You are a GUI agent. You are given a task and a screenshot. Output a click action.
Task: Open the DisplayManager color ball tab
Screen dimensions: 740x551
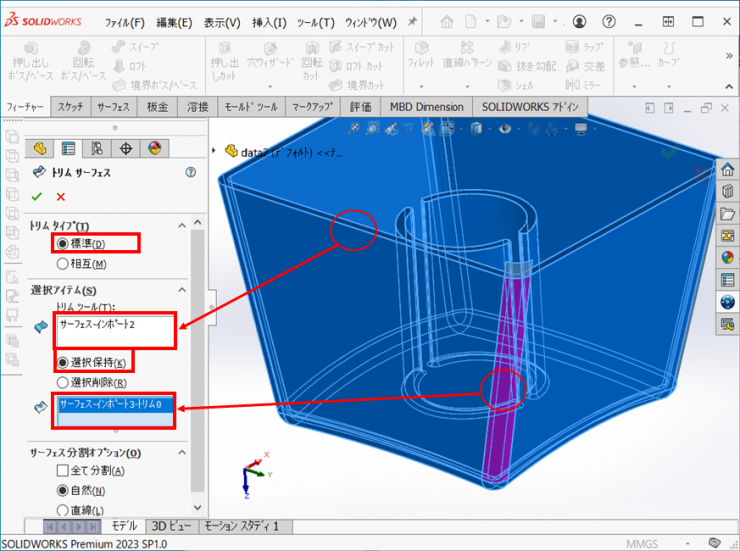tap(154, 149)
